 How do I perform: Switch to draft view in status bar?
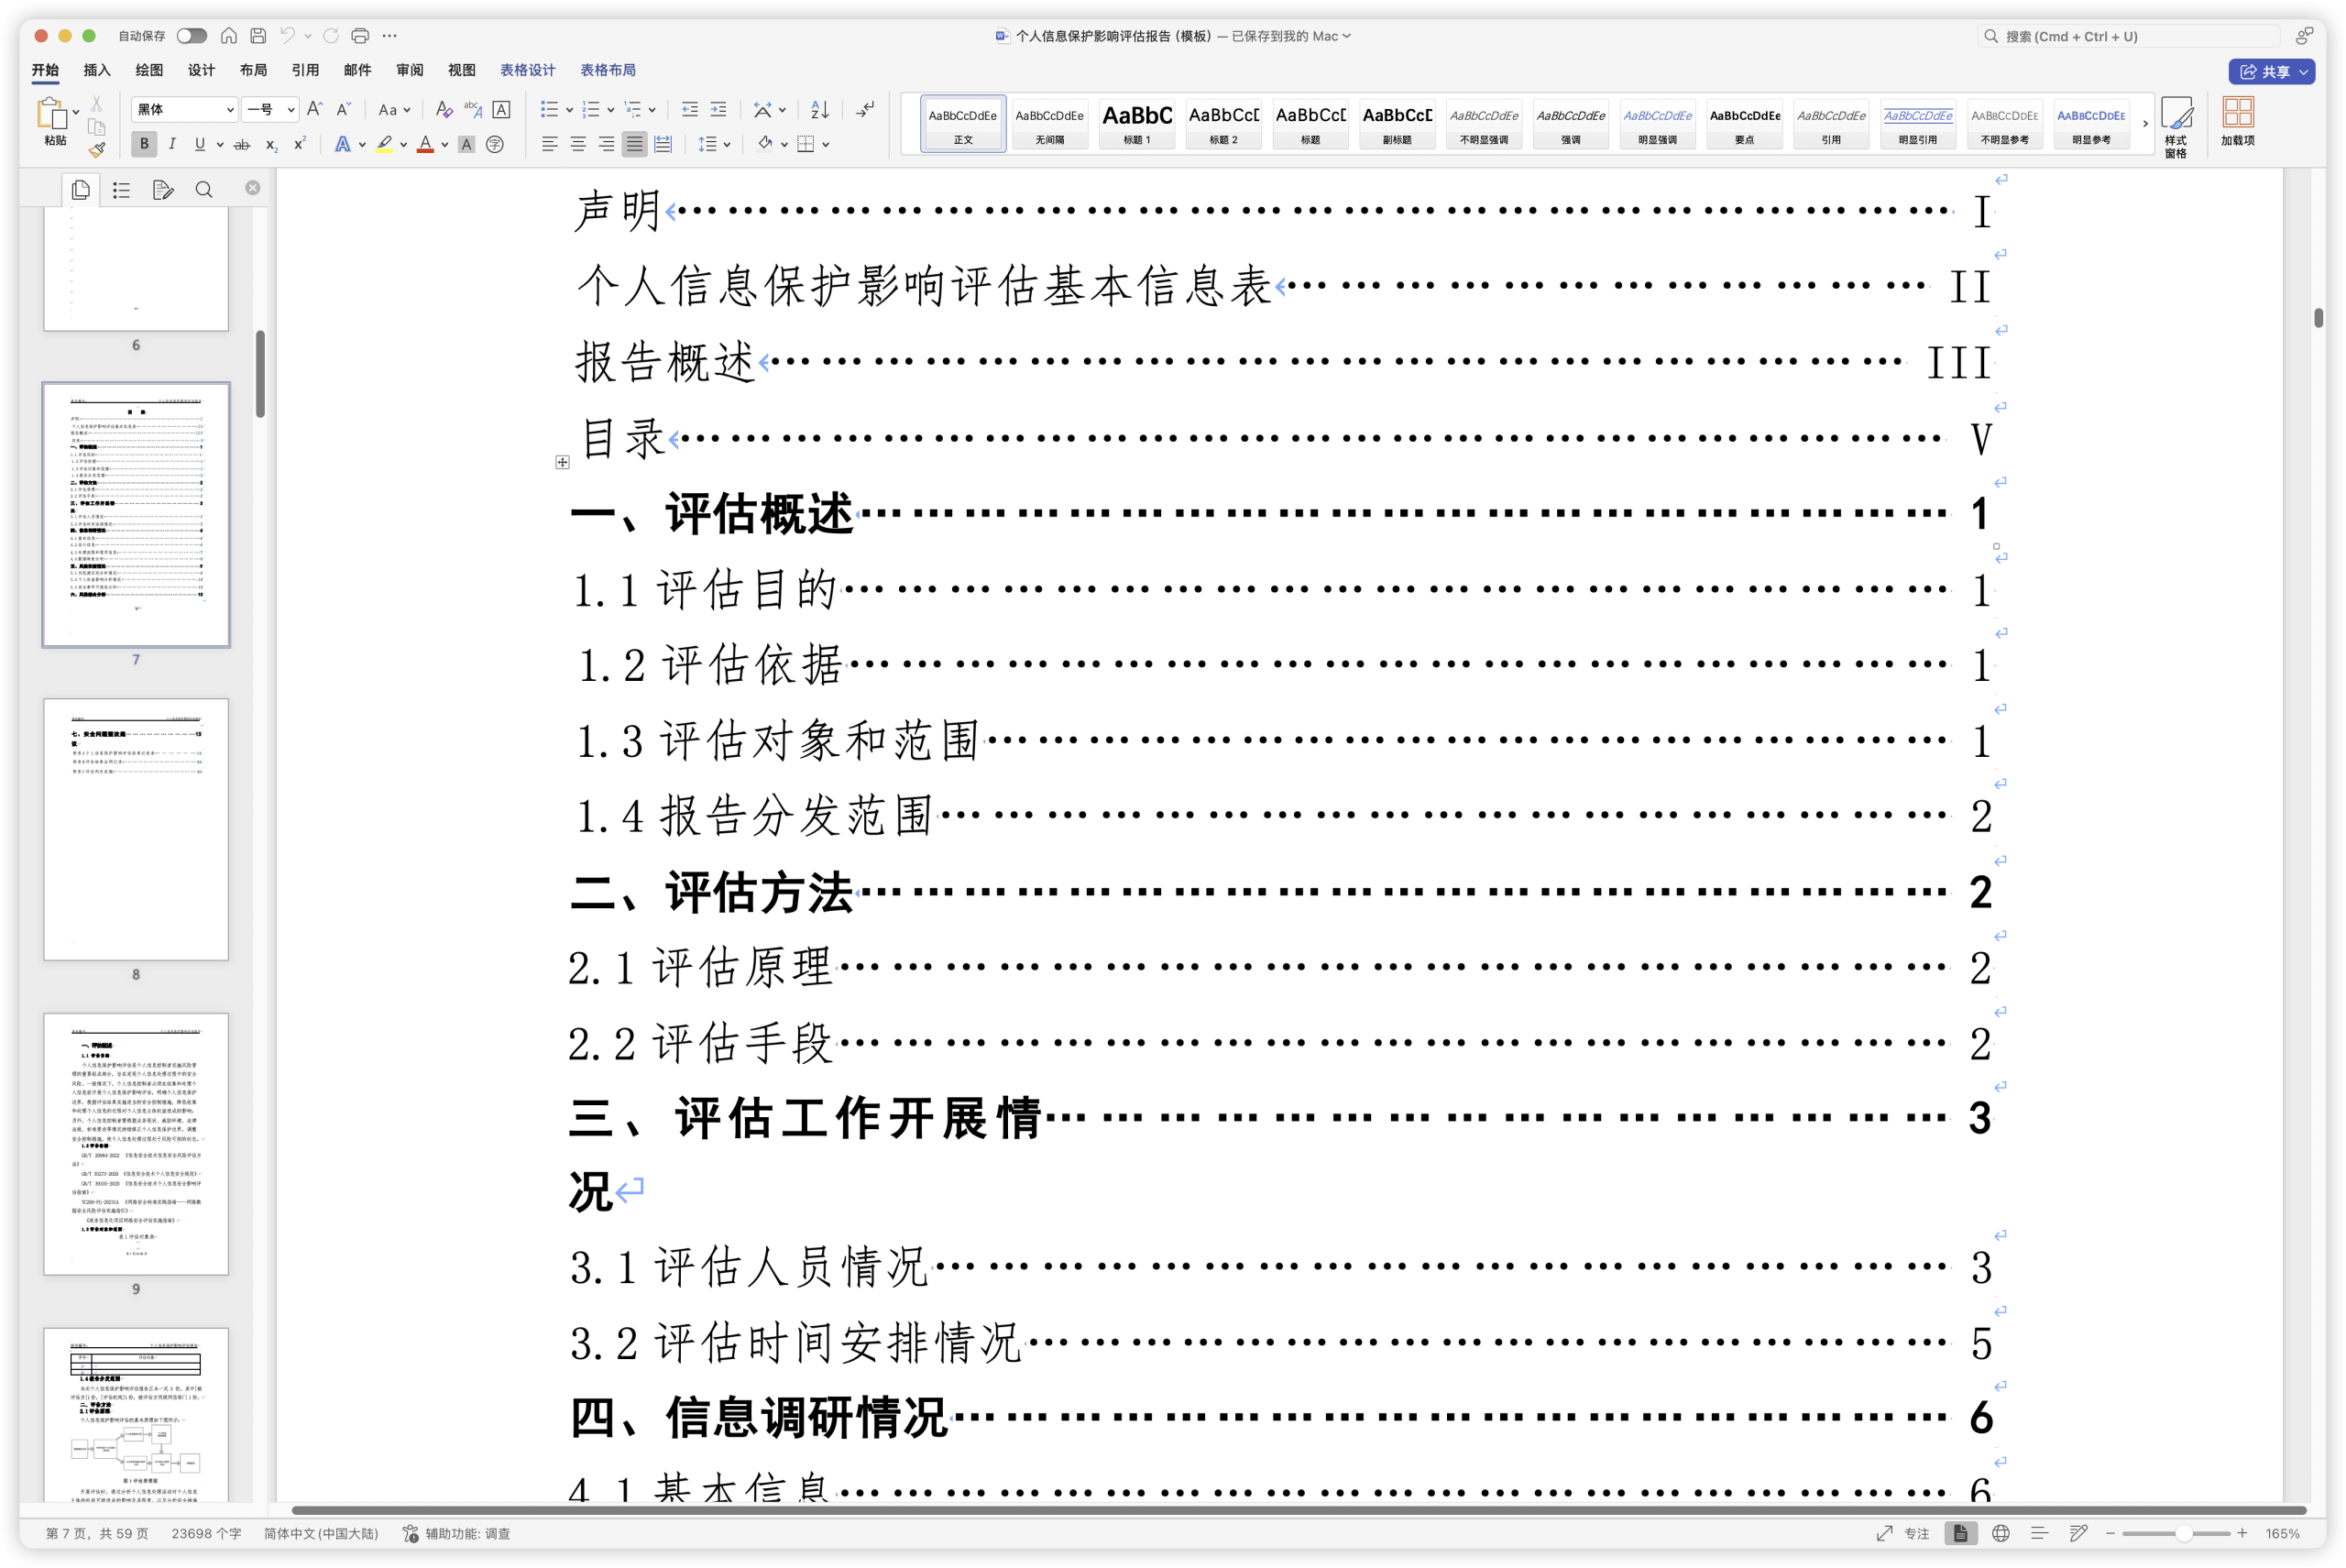2078,1533
